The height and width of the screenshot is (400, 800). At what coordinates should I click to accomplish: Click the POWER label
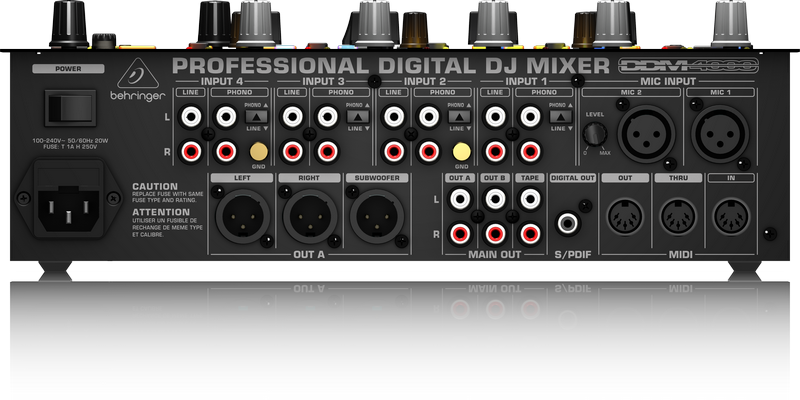point(68,69)
